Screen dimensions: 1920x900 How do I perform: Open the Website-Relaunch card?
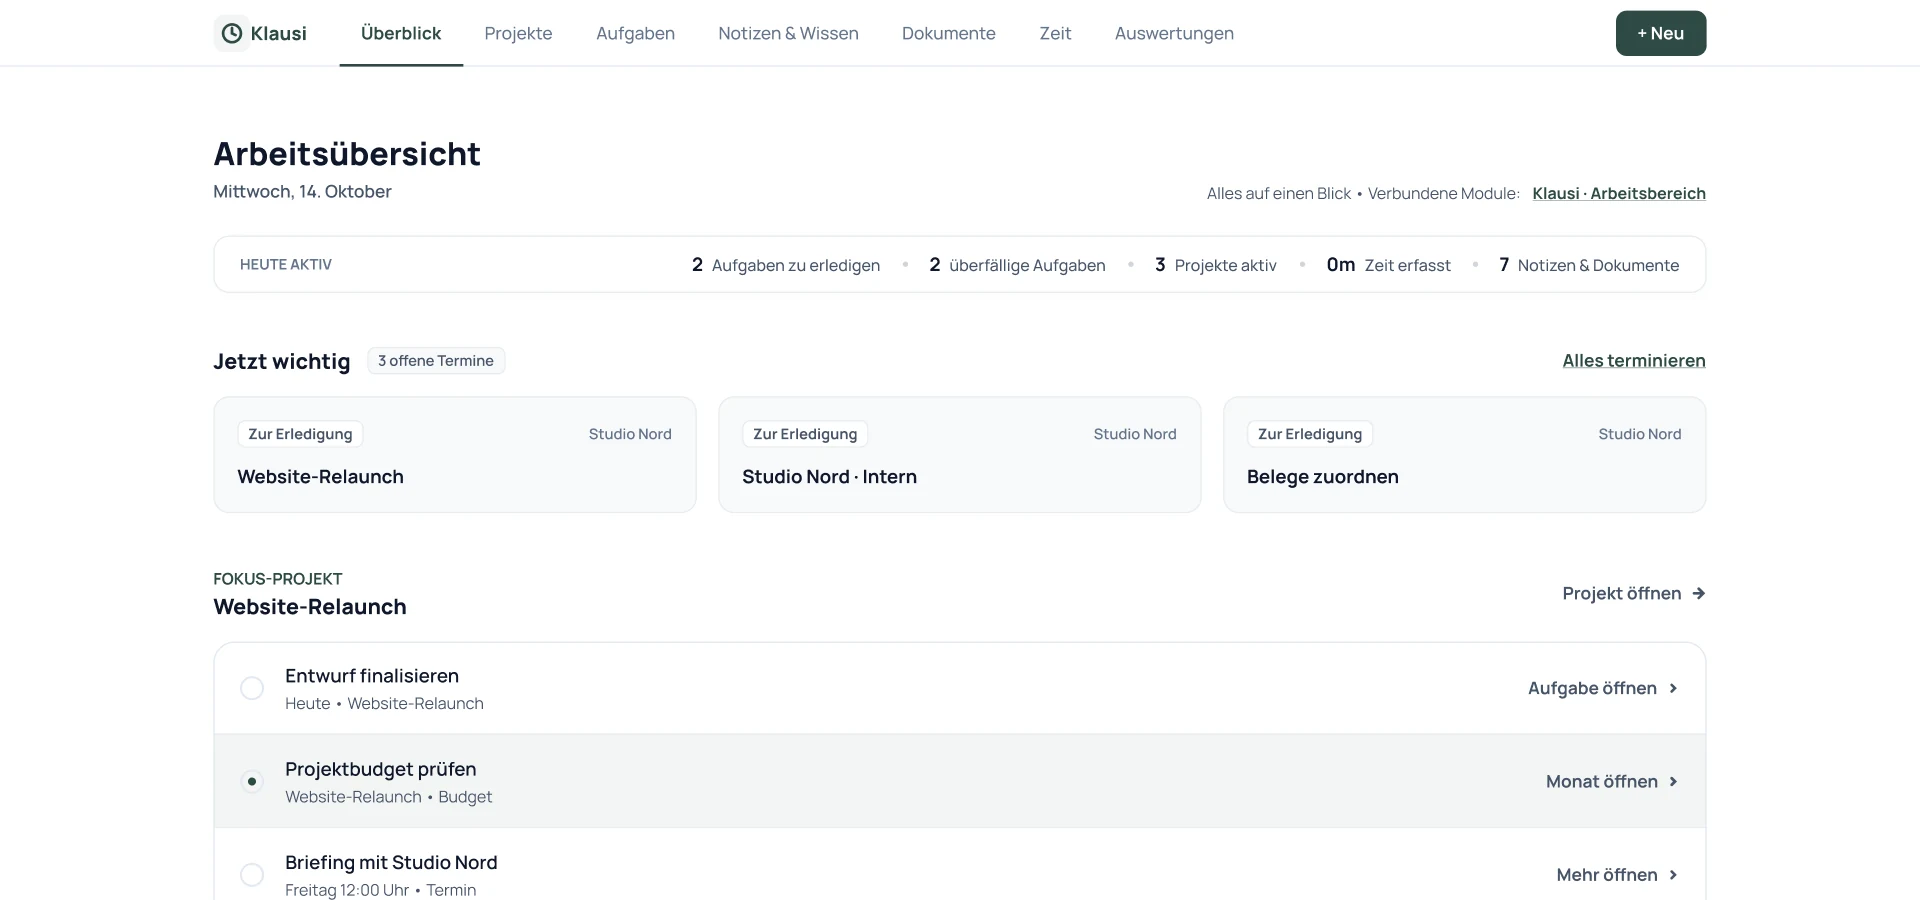point(455,455)
